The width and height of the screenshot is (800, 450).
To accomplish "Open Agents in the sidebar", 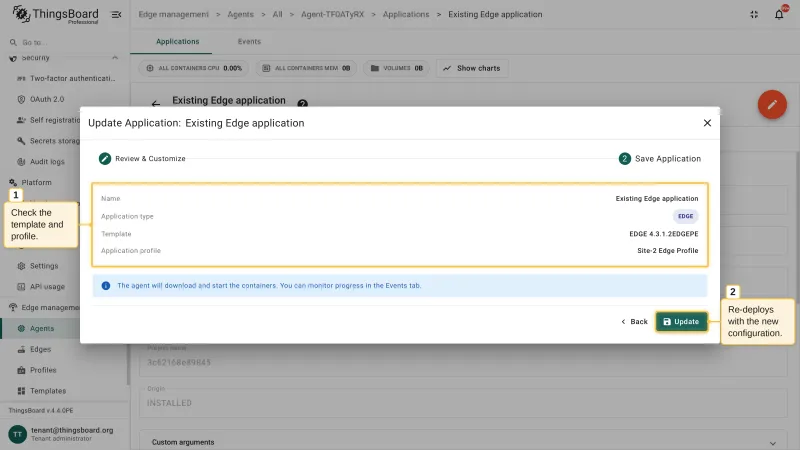I will (x=41, y=329).
